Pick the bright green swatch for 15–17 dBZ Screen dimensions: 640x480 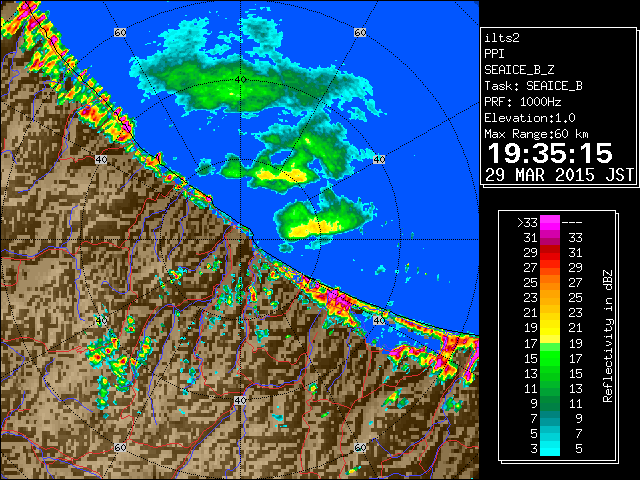550,358
